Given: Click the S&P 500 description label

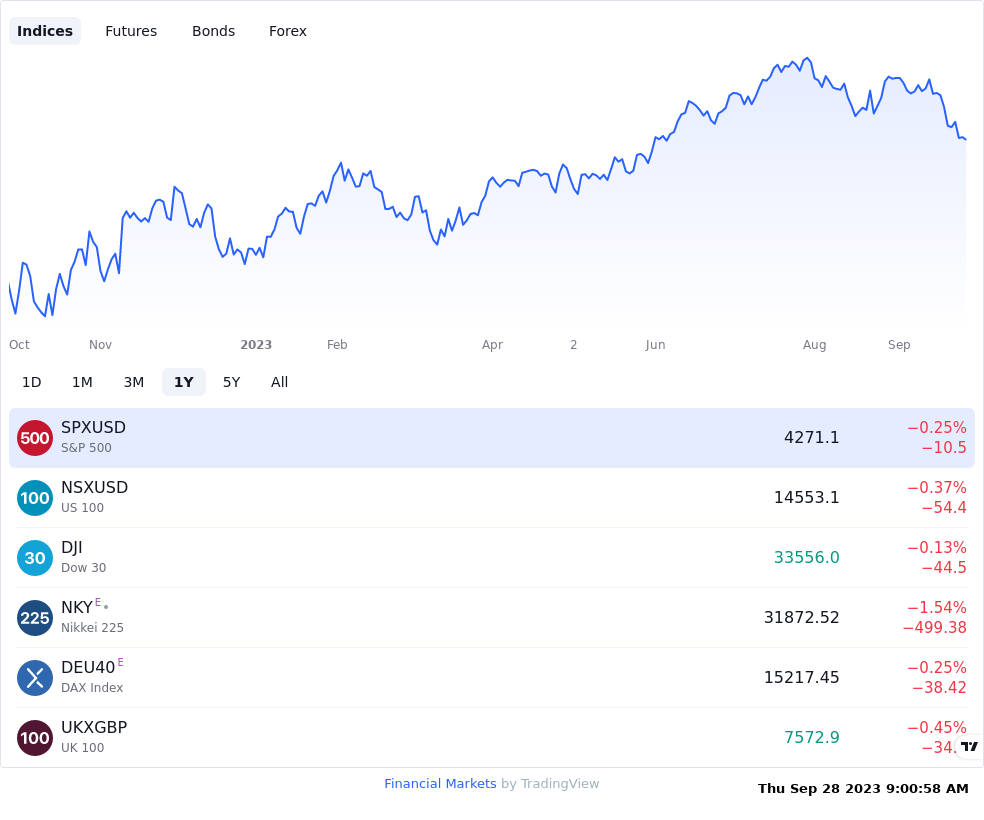Looking at the screenshot, I should click(x=86, y=448).
